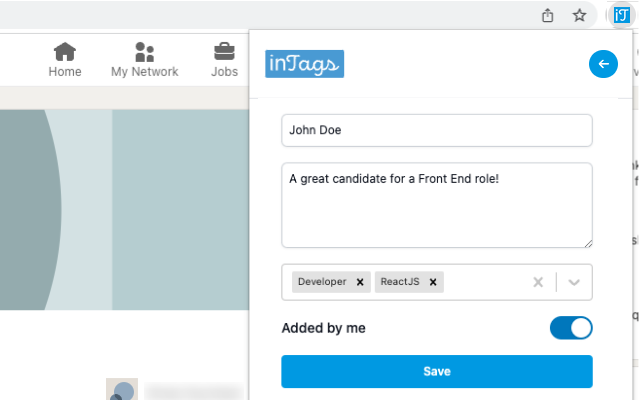Go back using the blue arrow button

point(603,64)
